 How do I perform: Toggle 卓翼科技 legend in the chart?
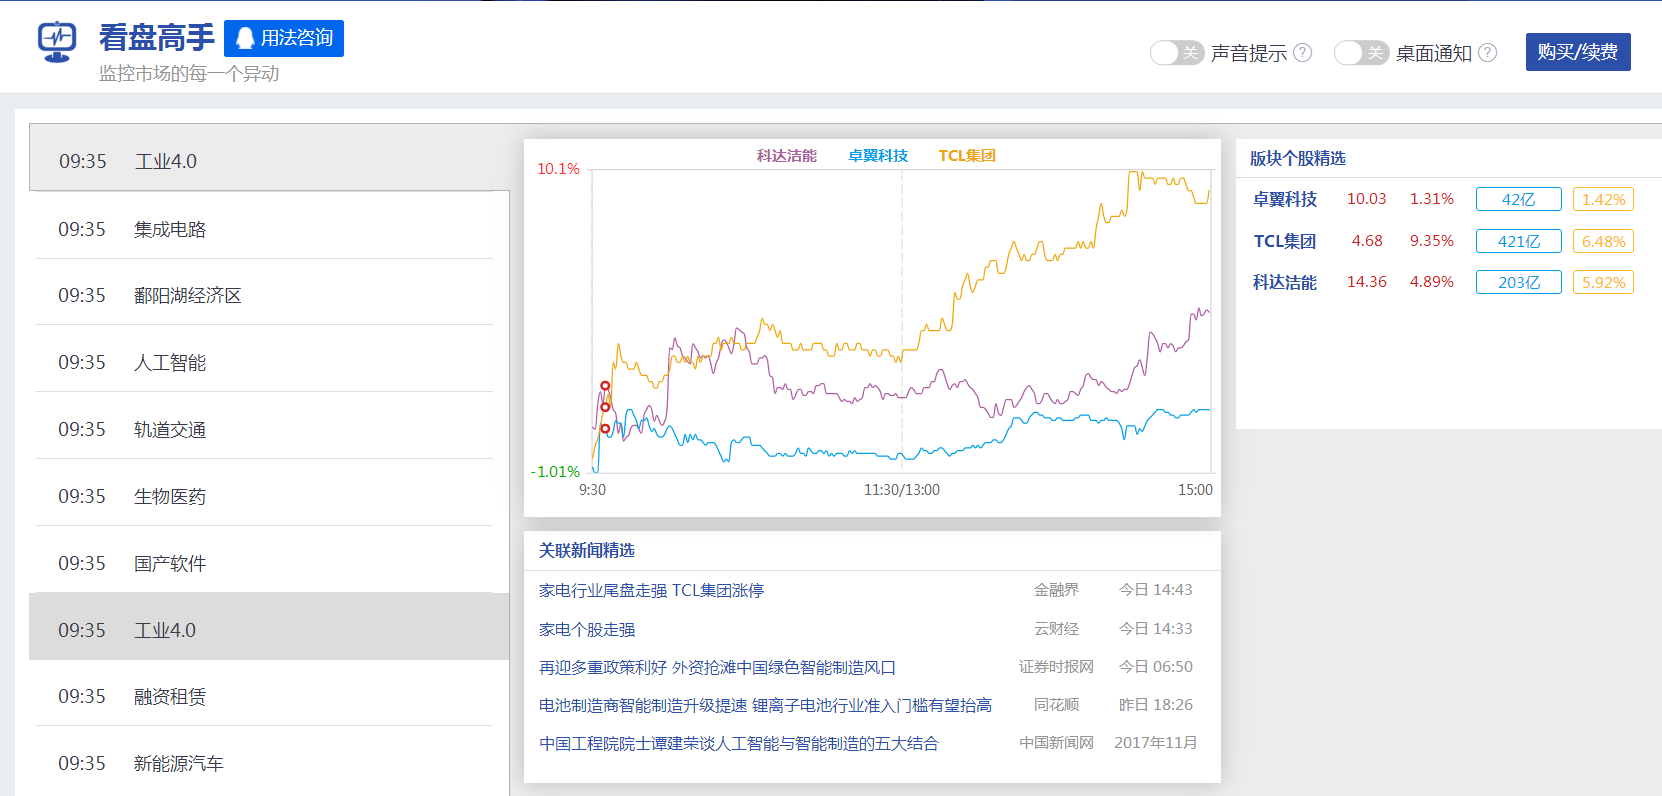point(877,156)
